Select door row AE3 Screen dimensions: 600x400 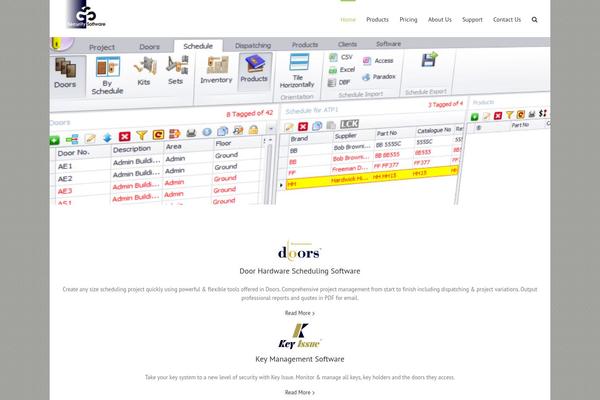coord(157,187)
